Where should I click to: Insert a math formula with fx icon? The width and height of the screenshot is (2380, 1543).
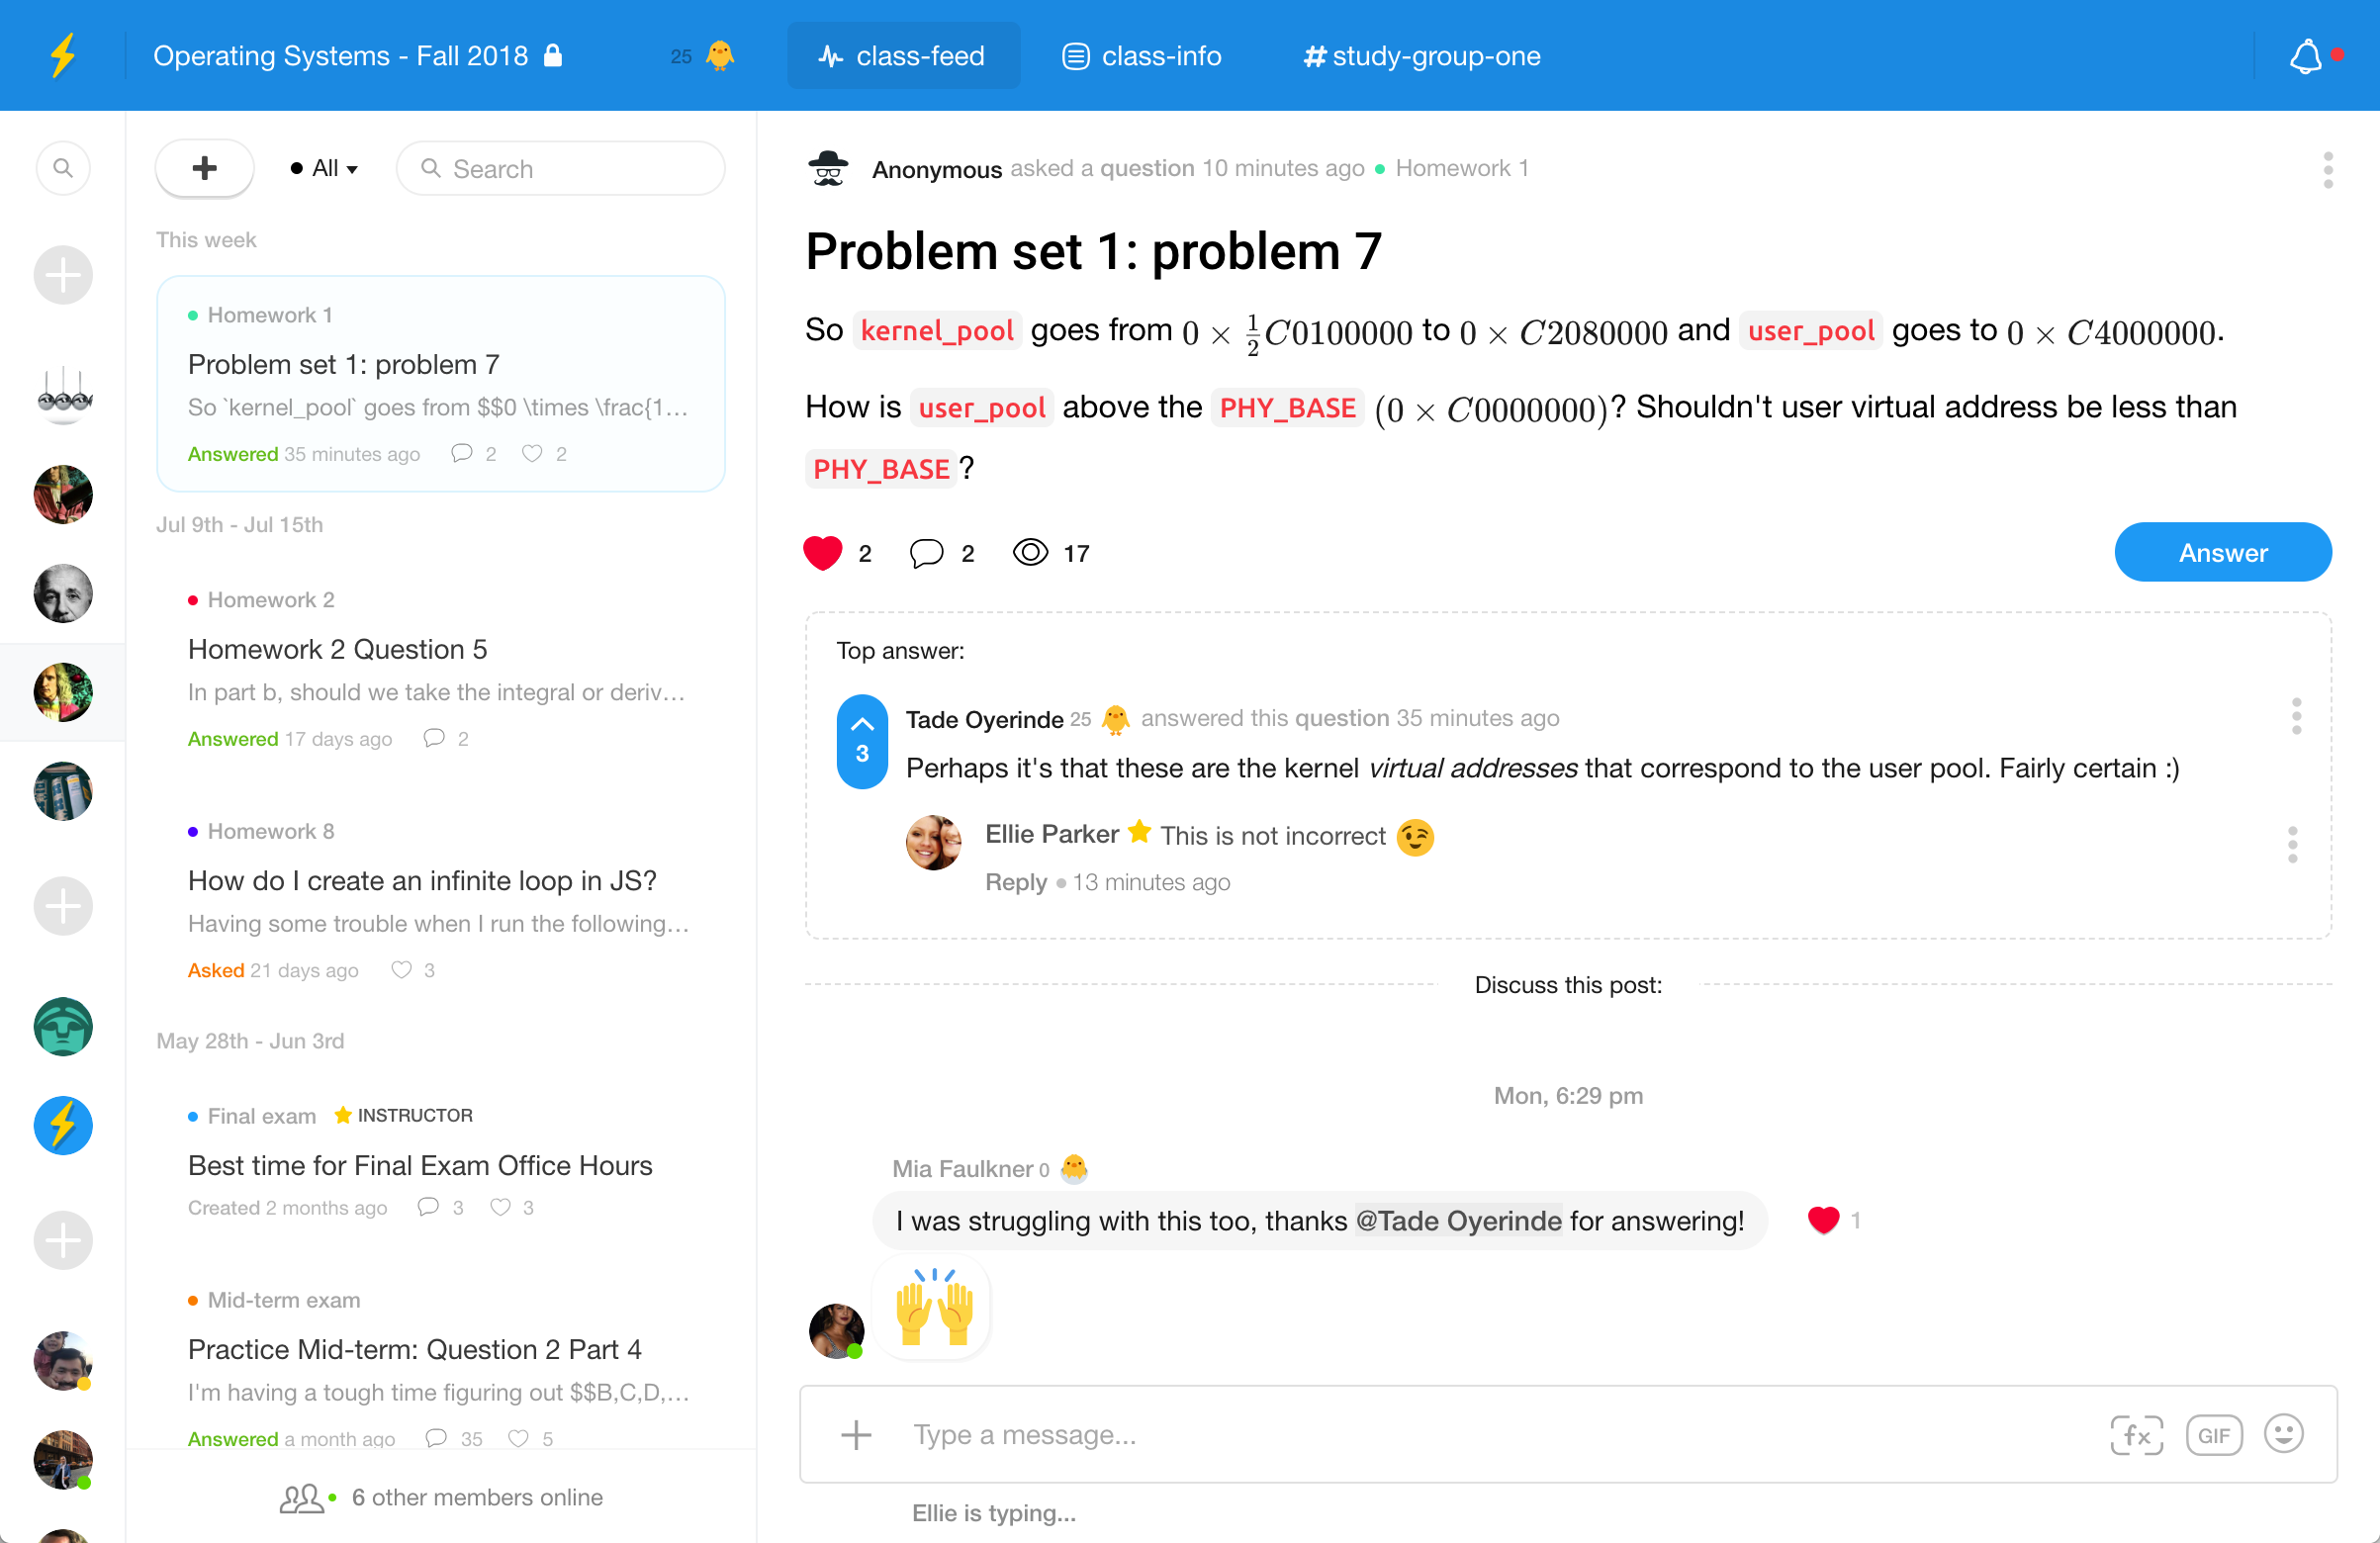(x=2136, y=1434)
